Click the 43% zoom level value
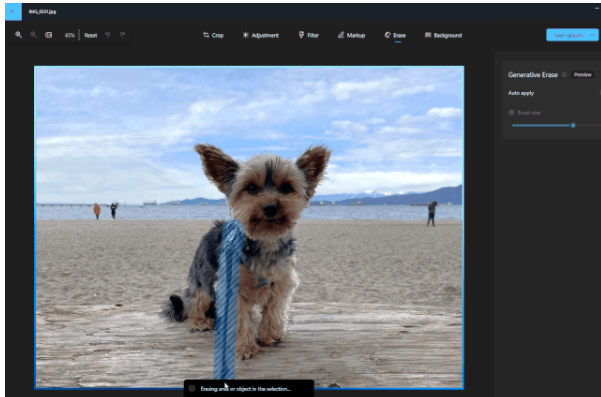 69,35
